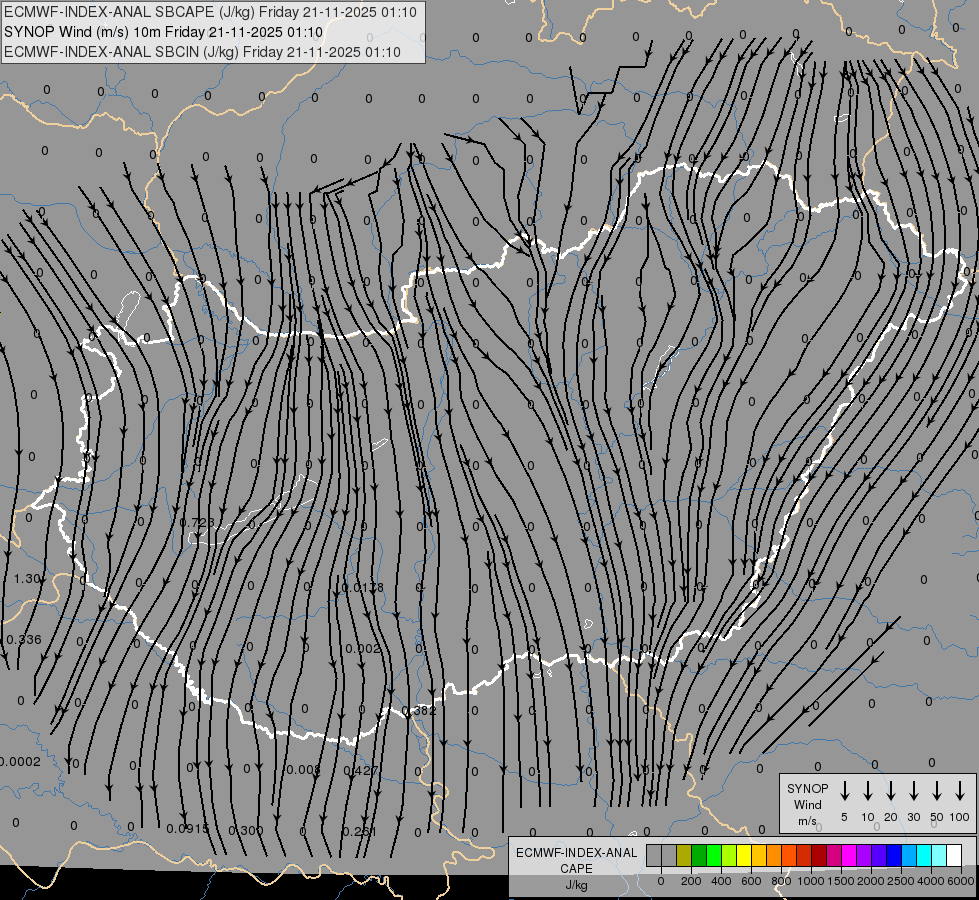
Task: Pick the yellow-green CAPE swatch at 400
Action: [729, 855]
